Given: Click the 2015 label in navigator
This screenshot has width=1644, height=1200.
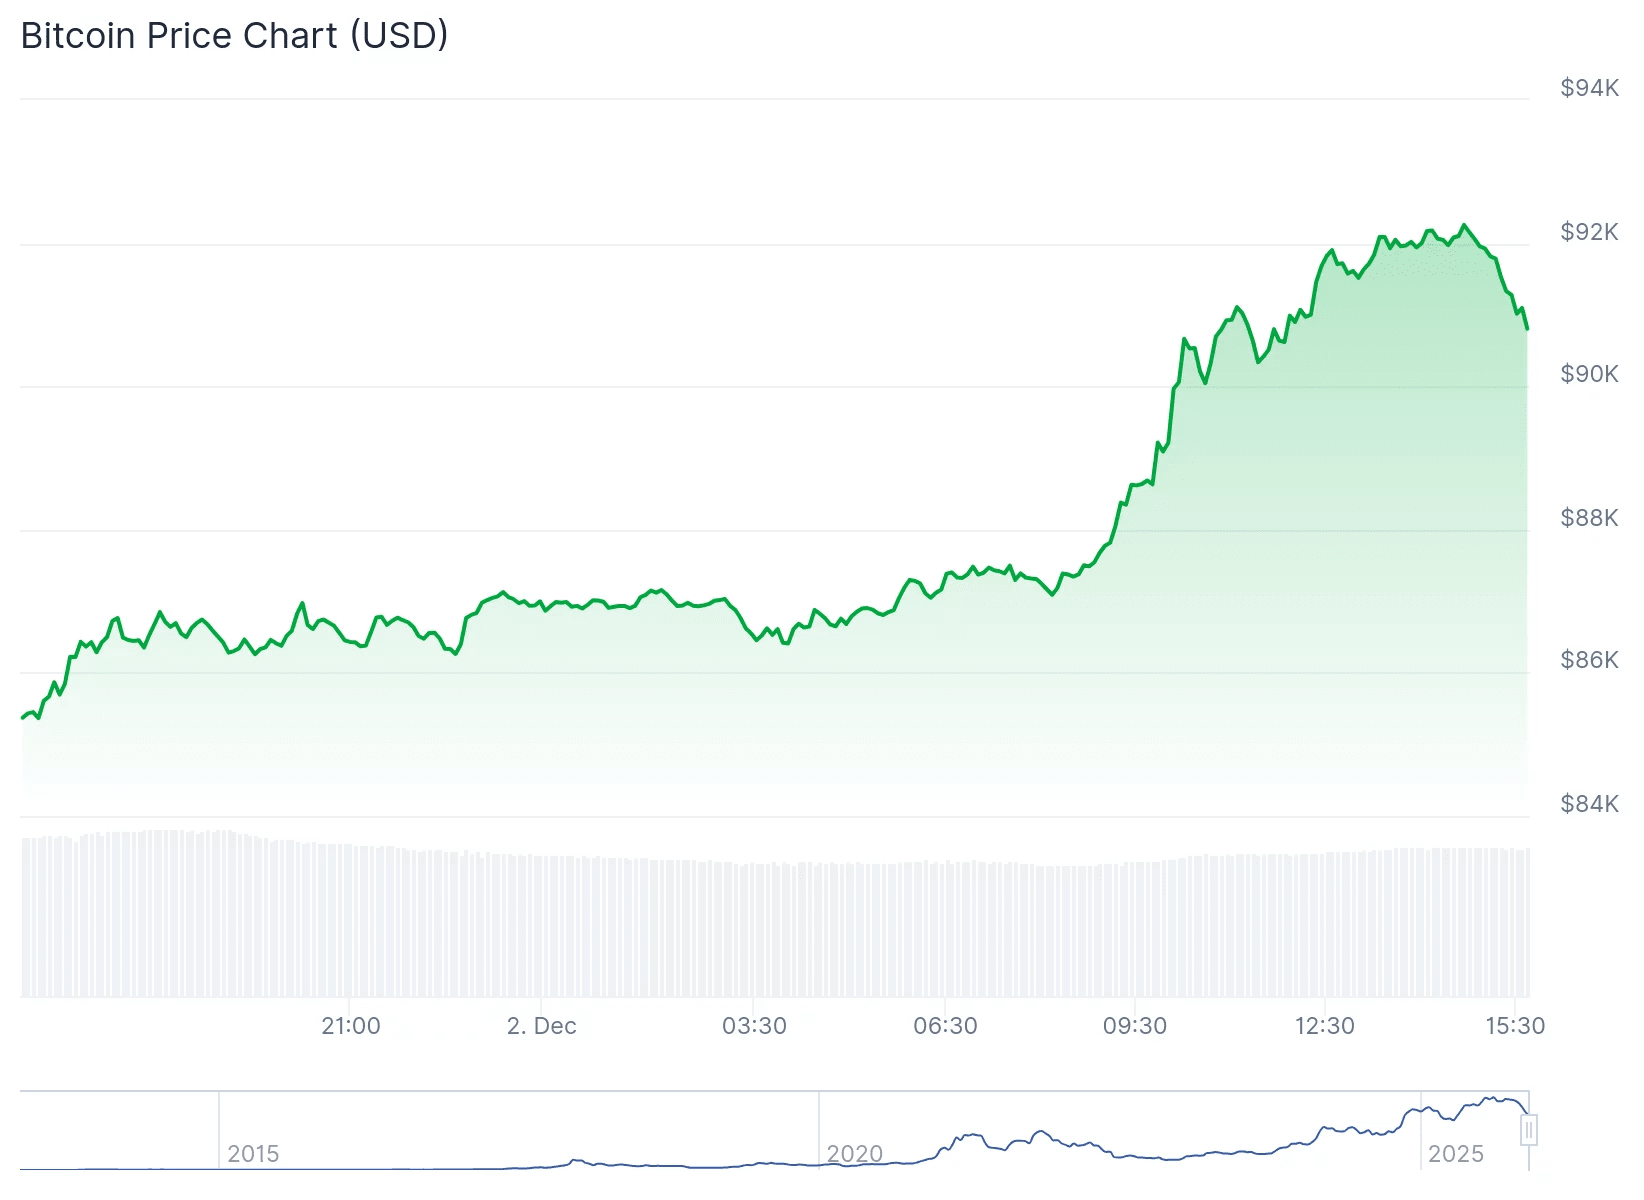Looking at the screenshot, I should (x=253, y=1154).
